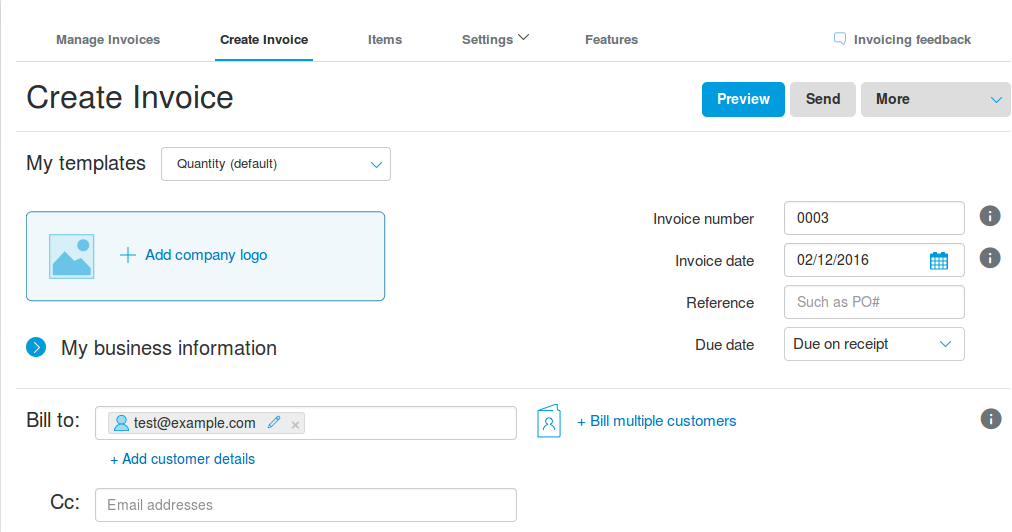Screen dimensions: 1012x532
Task: Click the Invoicing feedback speech bubble icon
Action: pyautogui.click(x=840, y=39)
